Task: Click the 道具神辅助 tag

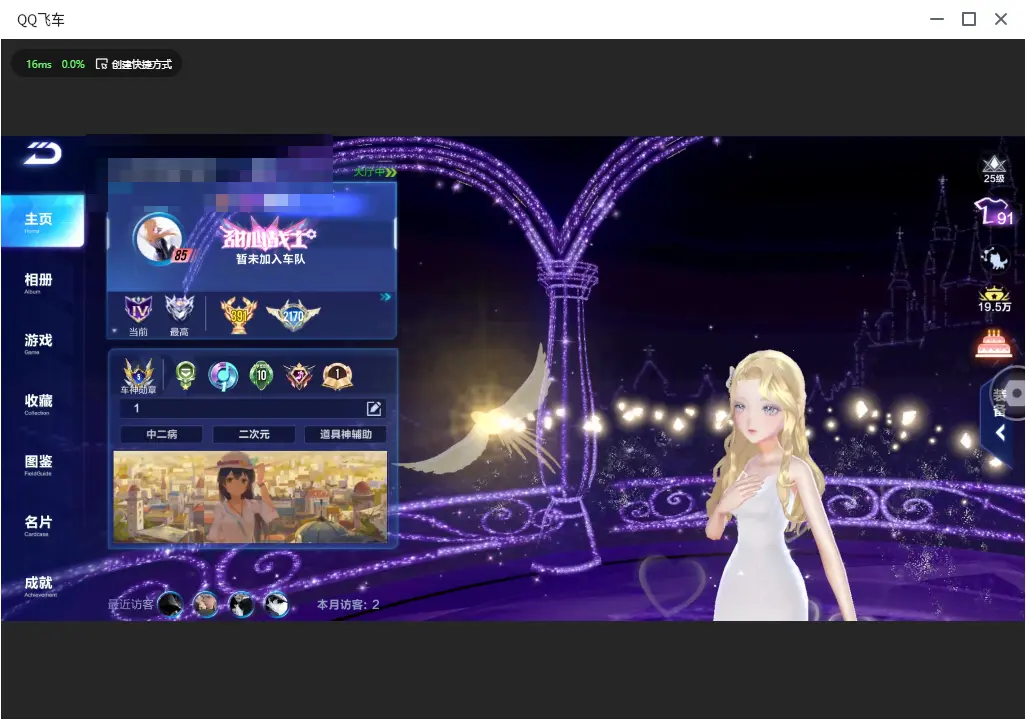Action: coord(345,434)
